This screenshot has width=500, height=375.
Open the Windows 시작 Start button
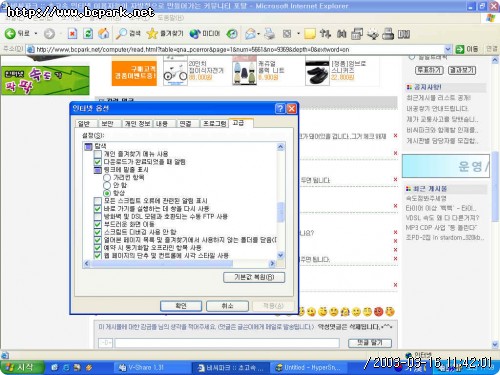[22, 367]
